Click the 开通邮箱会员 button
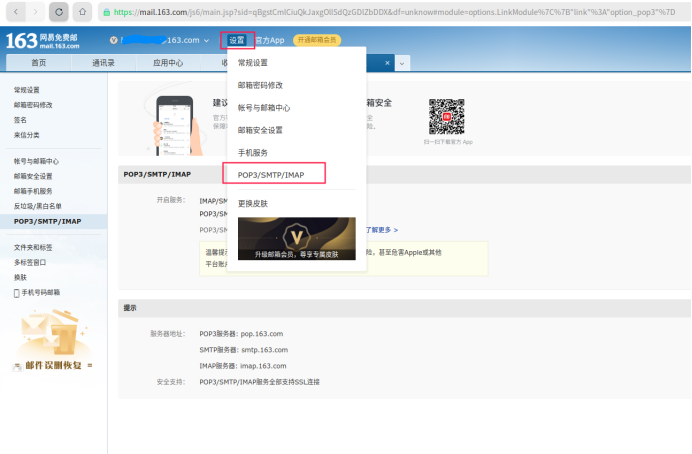This screenshot has height=454, width=692. tap(317, 40)
